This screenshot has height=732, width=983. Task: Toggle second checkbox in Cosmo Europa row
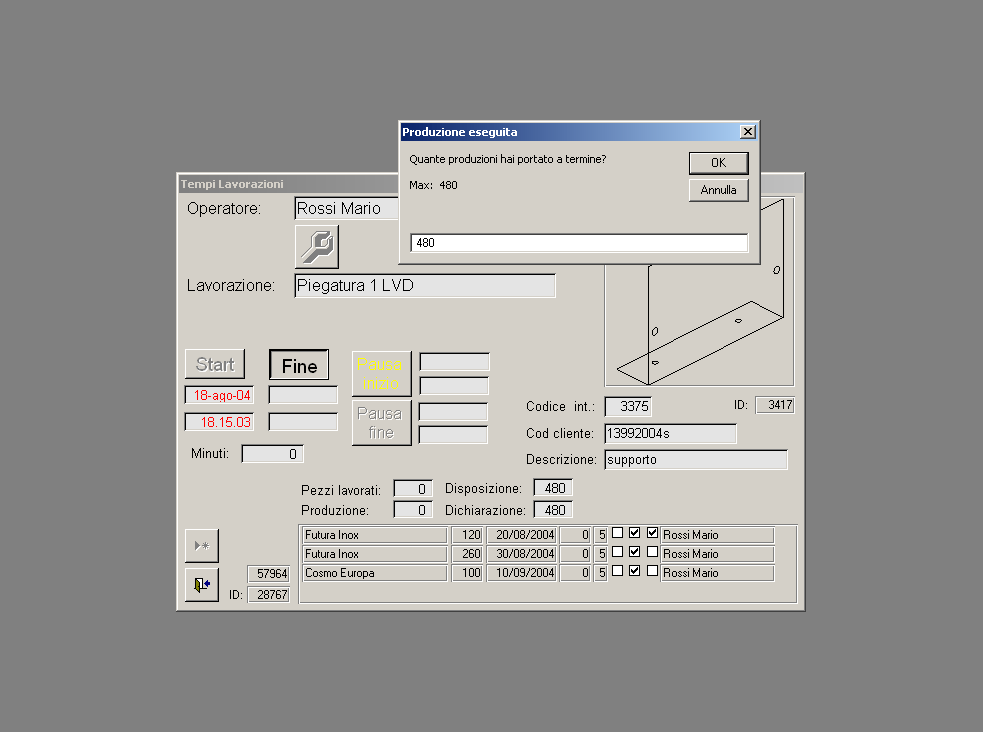[x=634, y=571]
